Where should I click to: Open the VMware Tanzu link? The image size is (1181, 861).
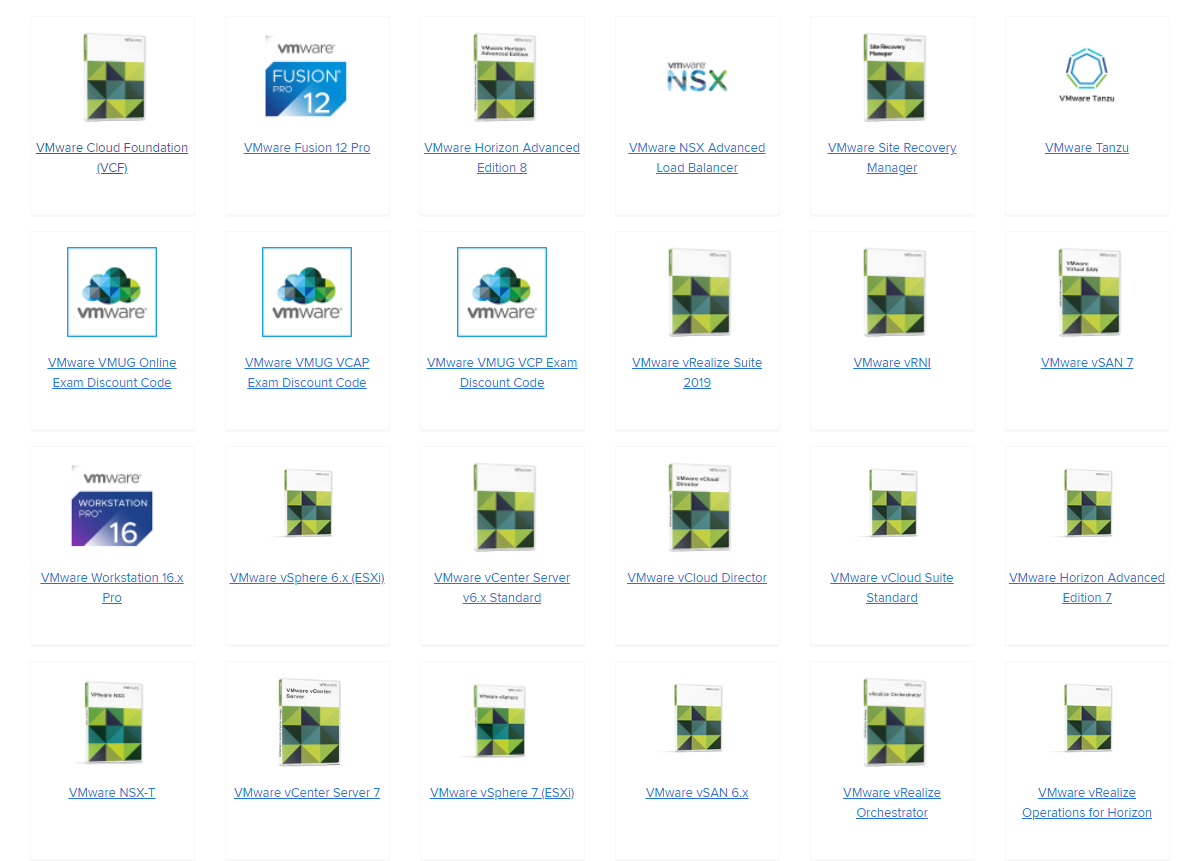point(1087,148)
